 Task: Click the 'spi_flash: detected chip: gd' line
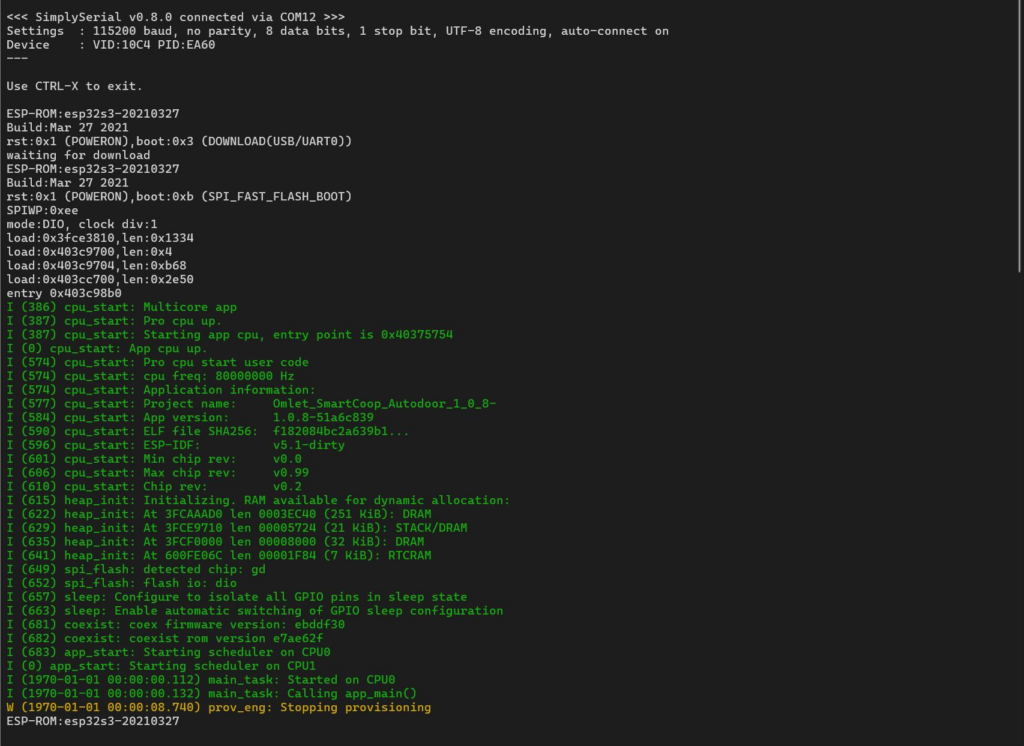click(x=136, y=570)
